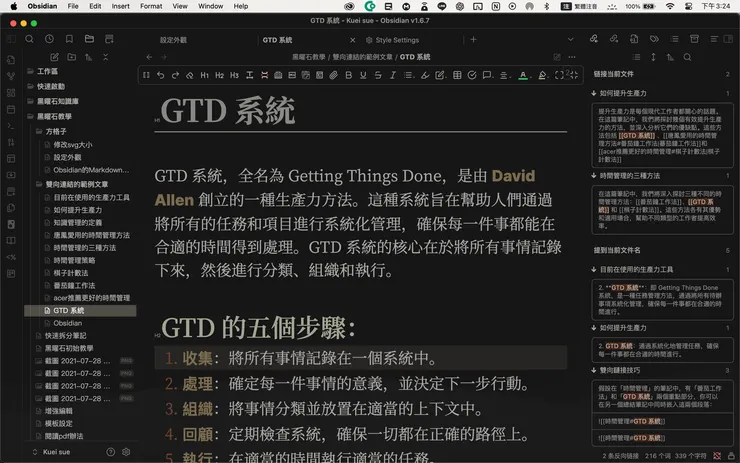Click the Kuei sue vault switcher

[x=52, y=452]
